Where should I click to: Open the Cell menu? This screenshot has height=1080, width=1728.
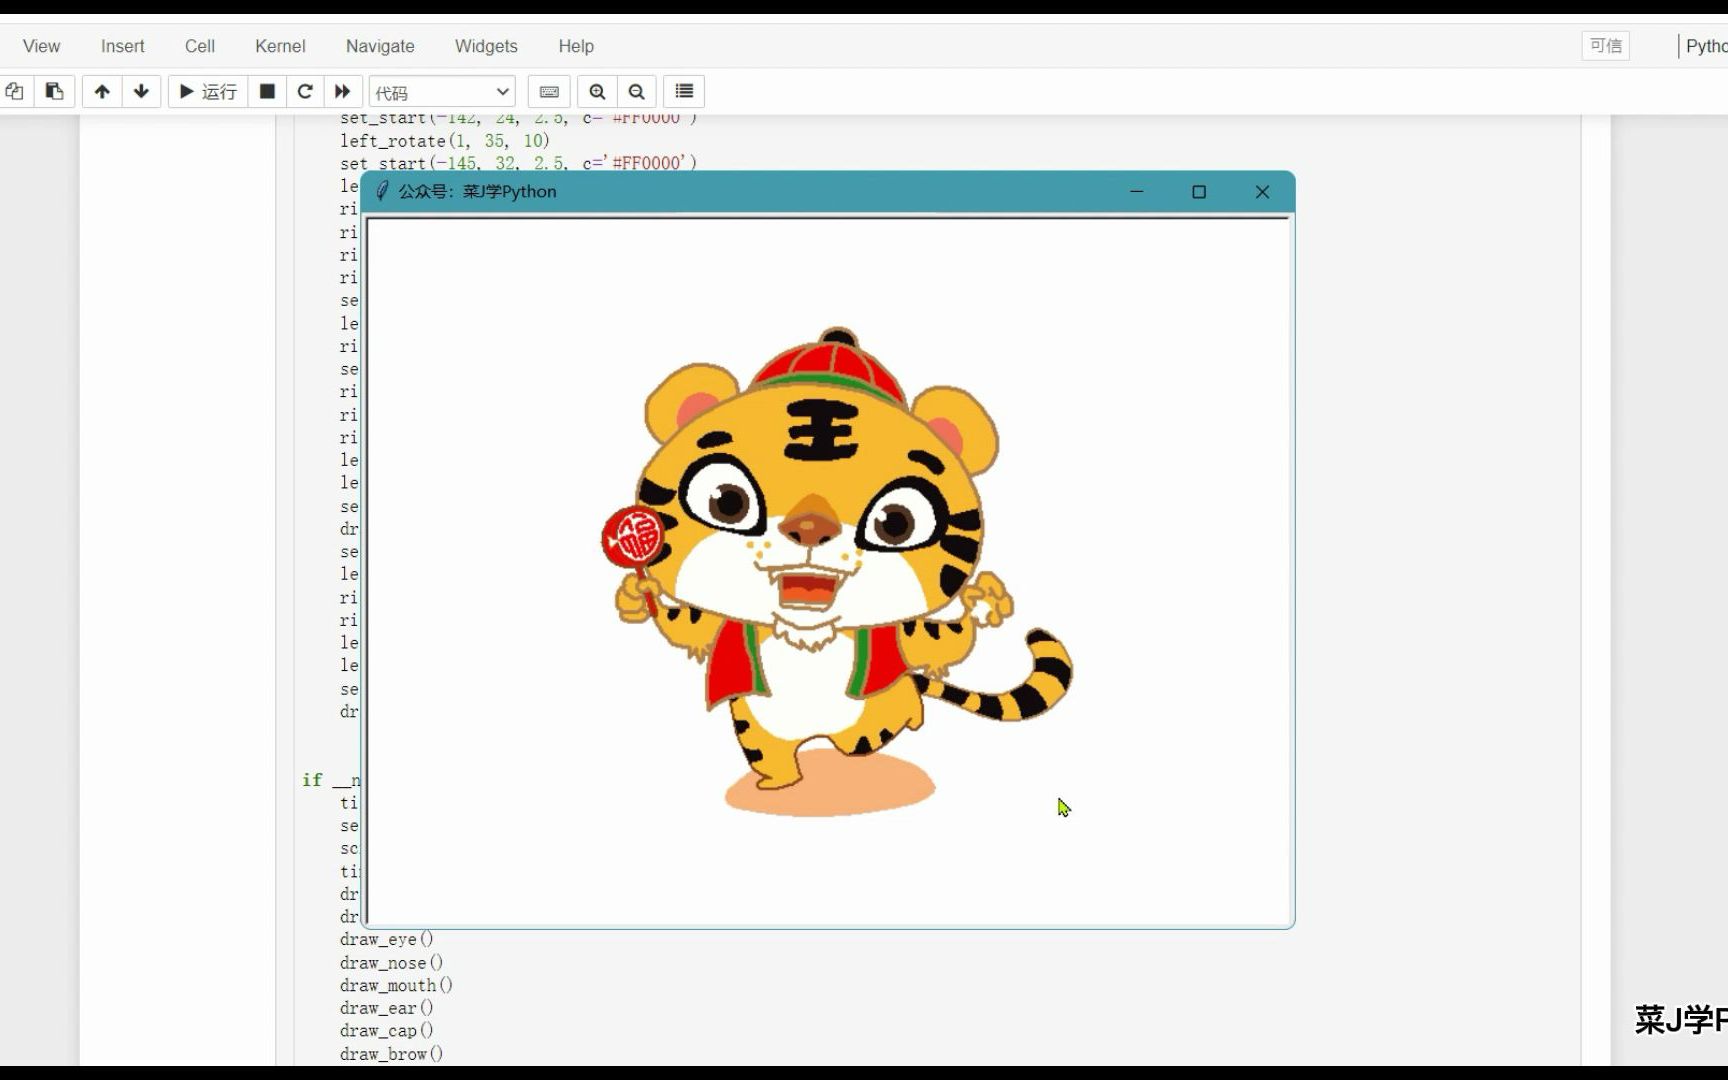(x=199, y=46)
